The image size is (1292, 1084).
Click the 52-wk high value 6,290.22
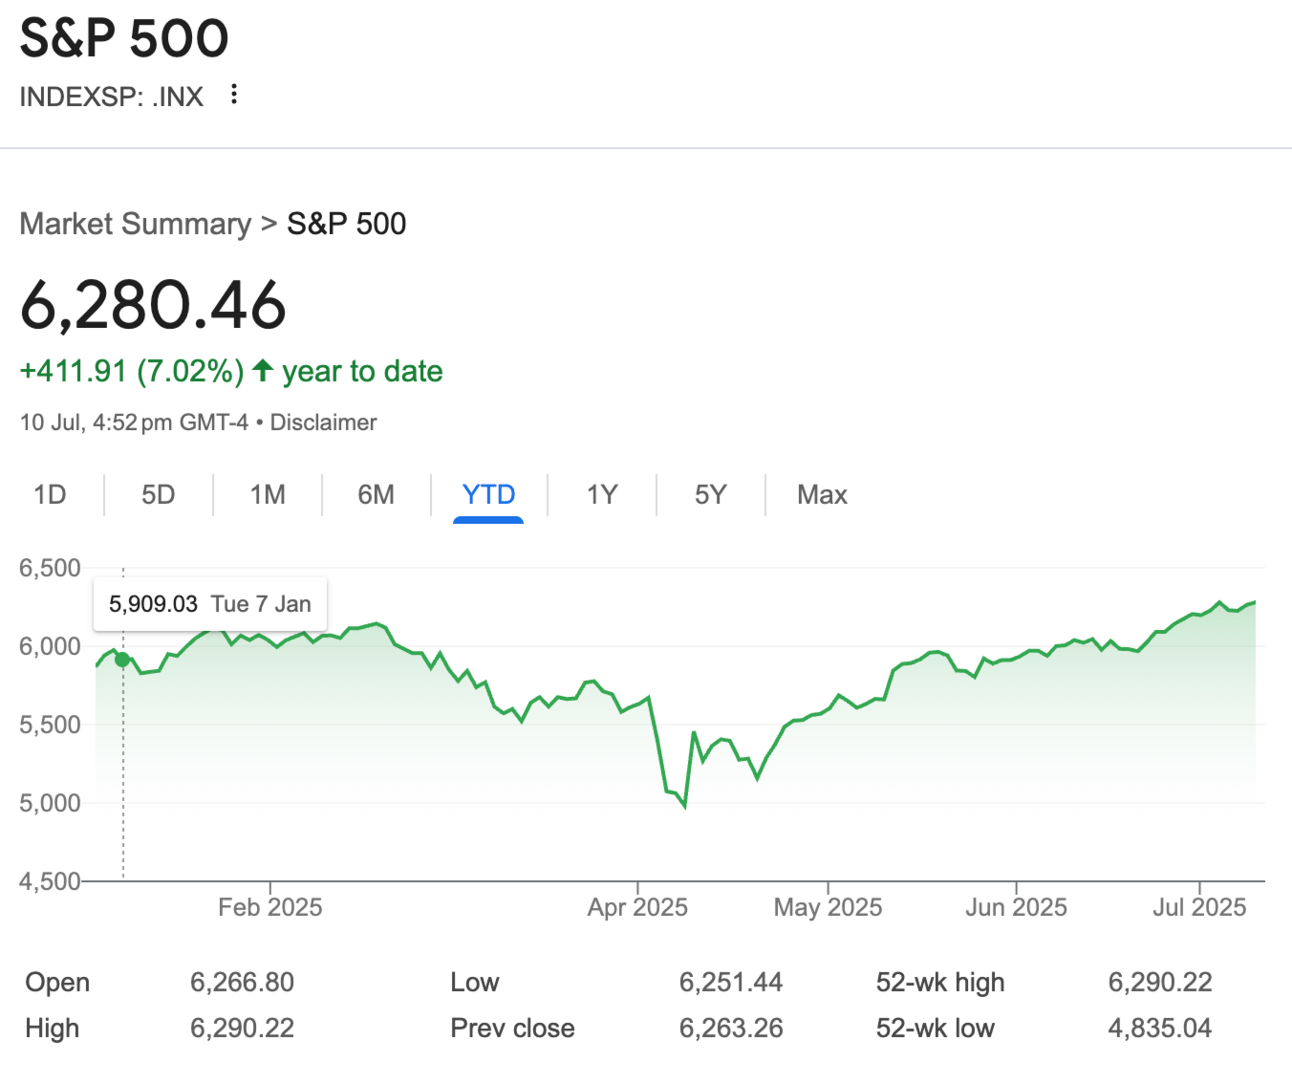pos(1160,982)
